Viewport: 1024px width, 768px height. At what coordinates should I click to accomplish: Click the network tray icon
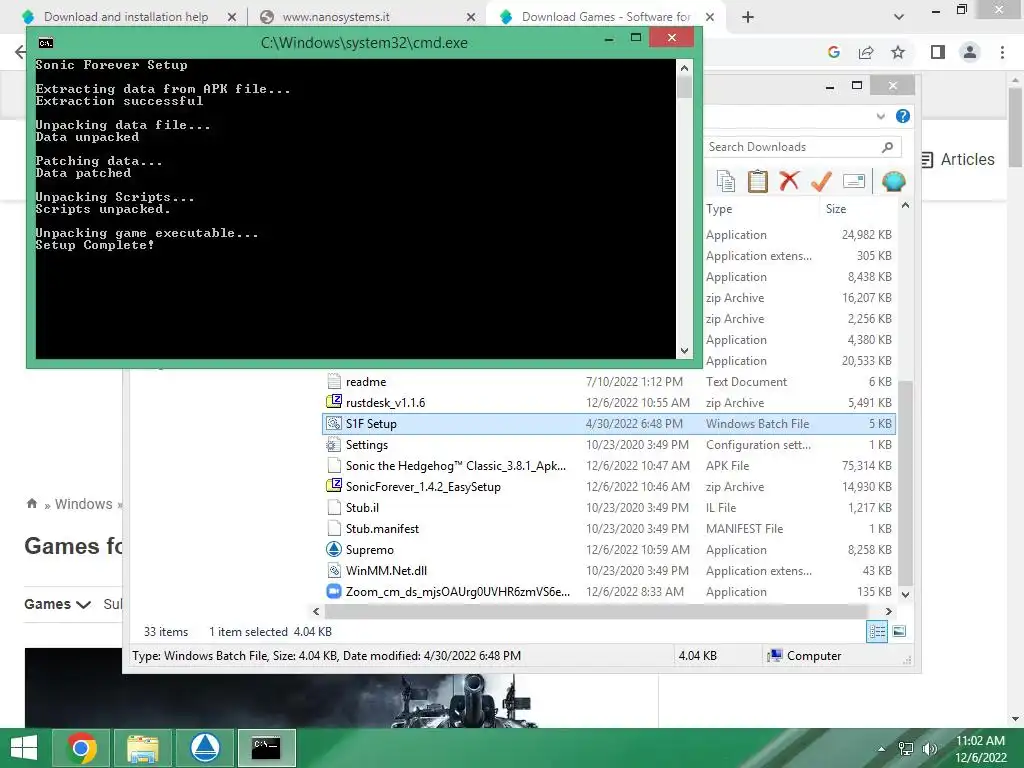tap(906, 749)
